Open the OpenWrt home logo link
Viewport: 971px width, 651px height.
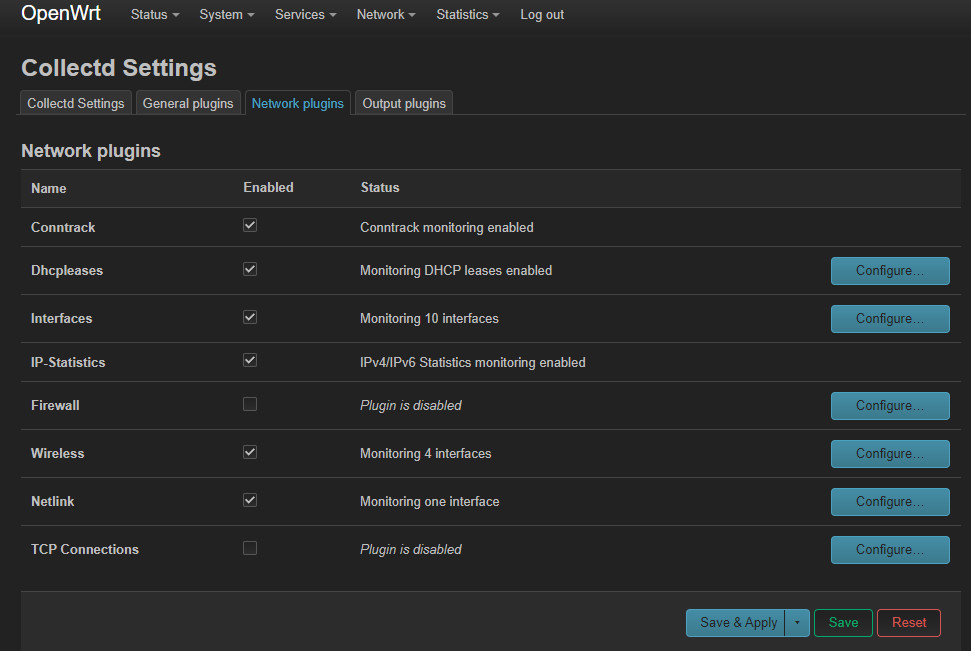61,14
